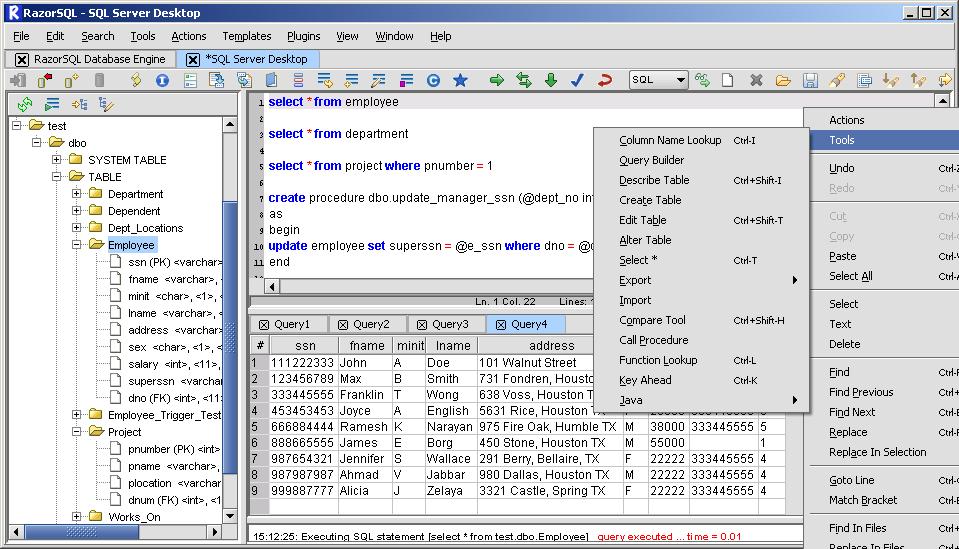This screenshot has height=549, width=959.
Task: Click the 'salary <int>' column node
Action: (173, 364)
